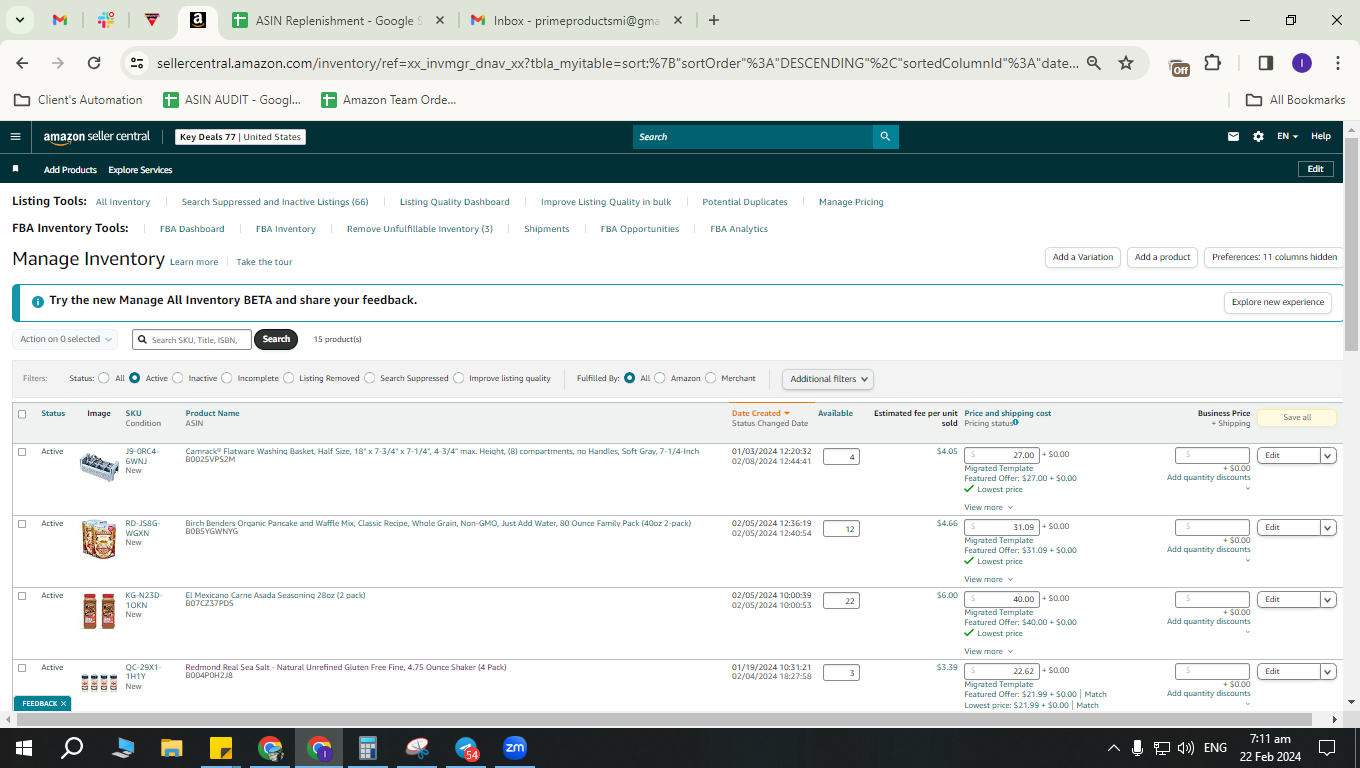Select the 'Search Suppressed' status filter
The height and width of the screenshot is (768, 1360).
[x=370, y=378]
